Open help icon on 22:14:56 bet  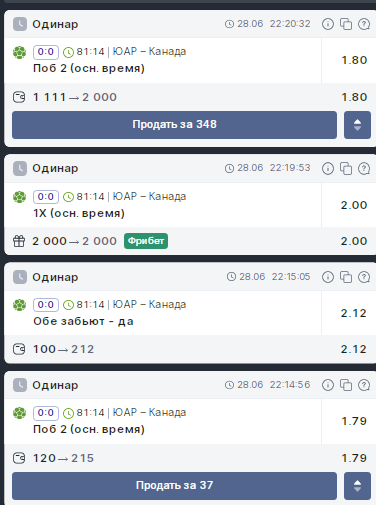[364, 385]
